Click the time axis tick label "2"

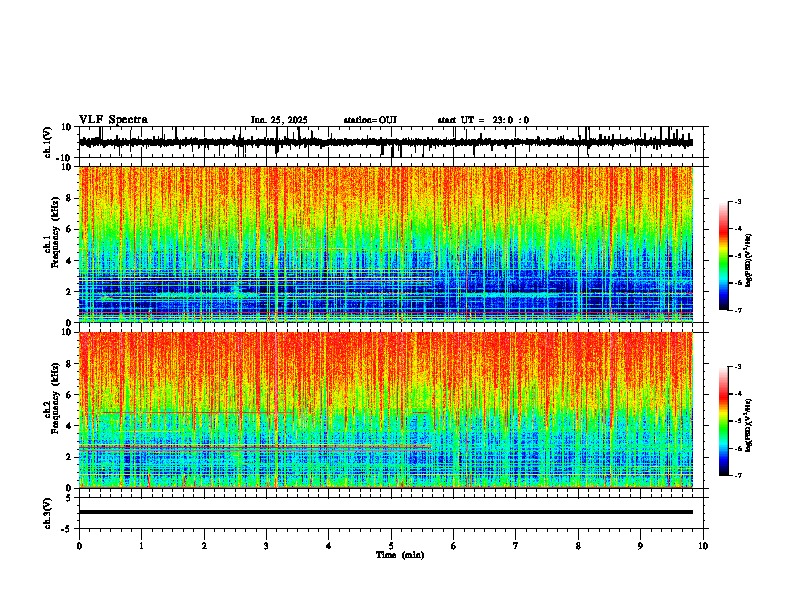(x=204, y=546)
